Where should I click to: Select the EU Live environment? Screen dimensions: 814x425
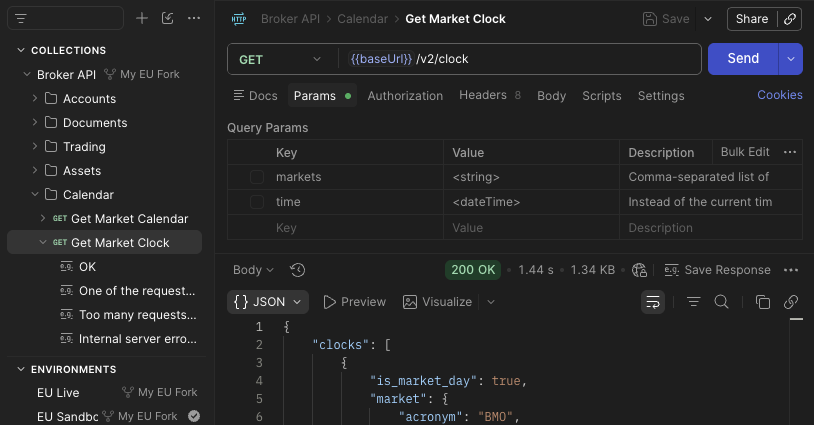58,393
